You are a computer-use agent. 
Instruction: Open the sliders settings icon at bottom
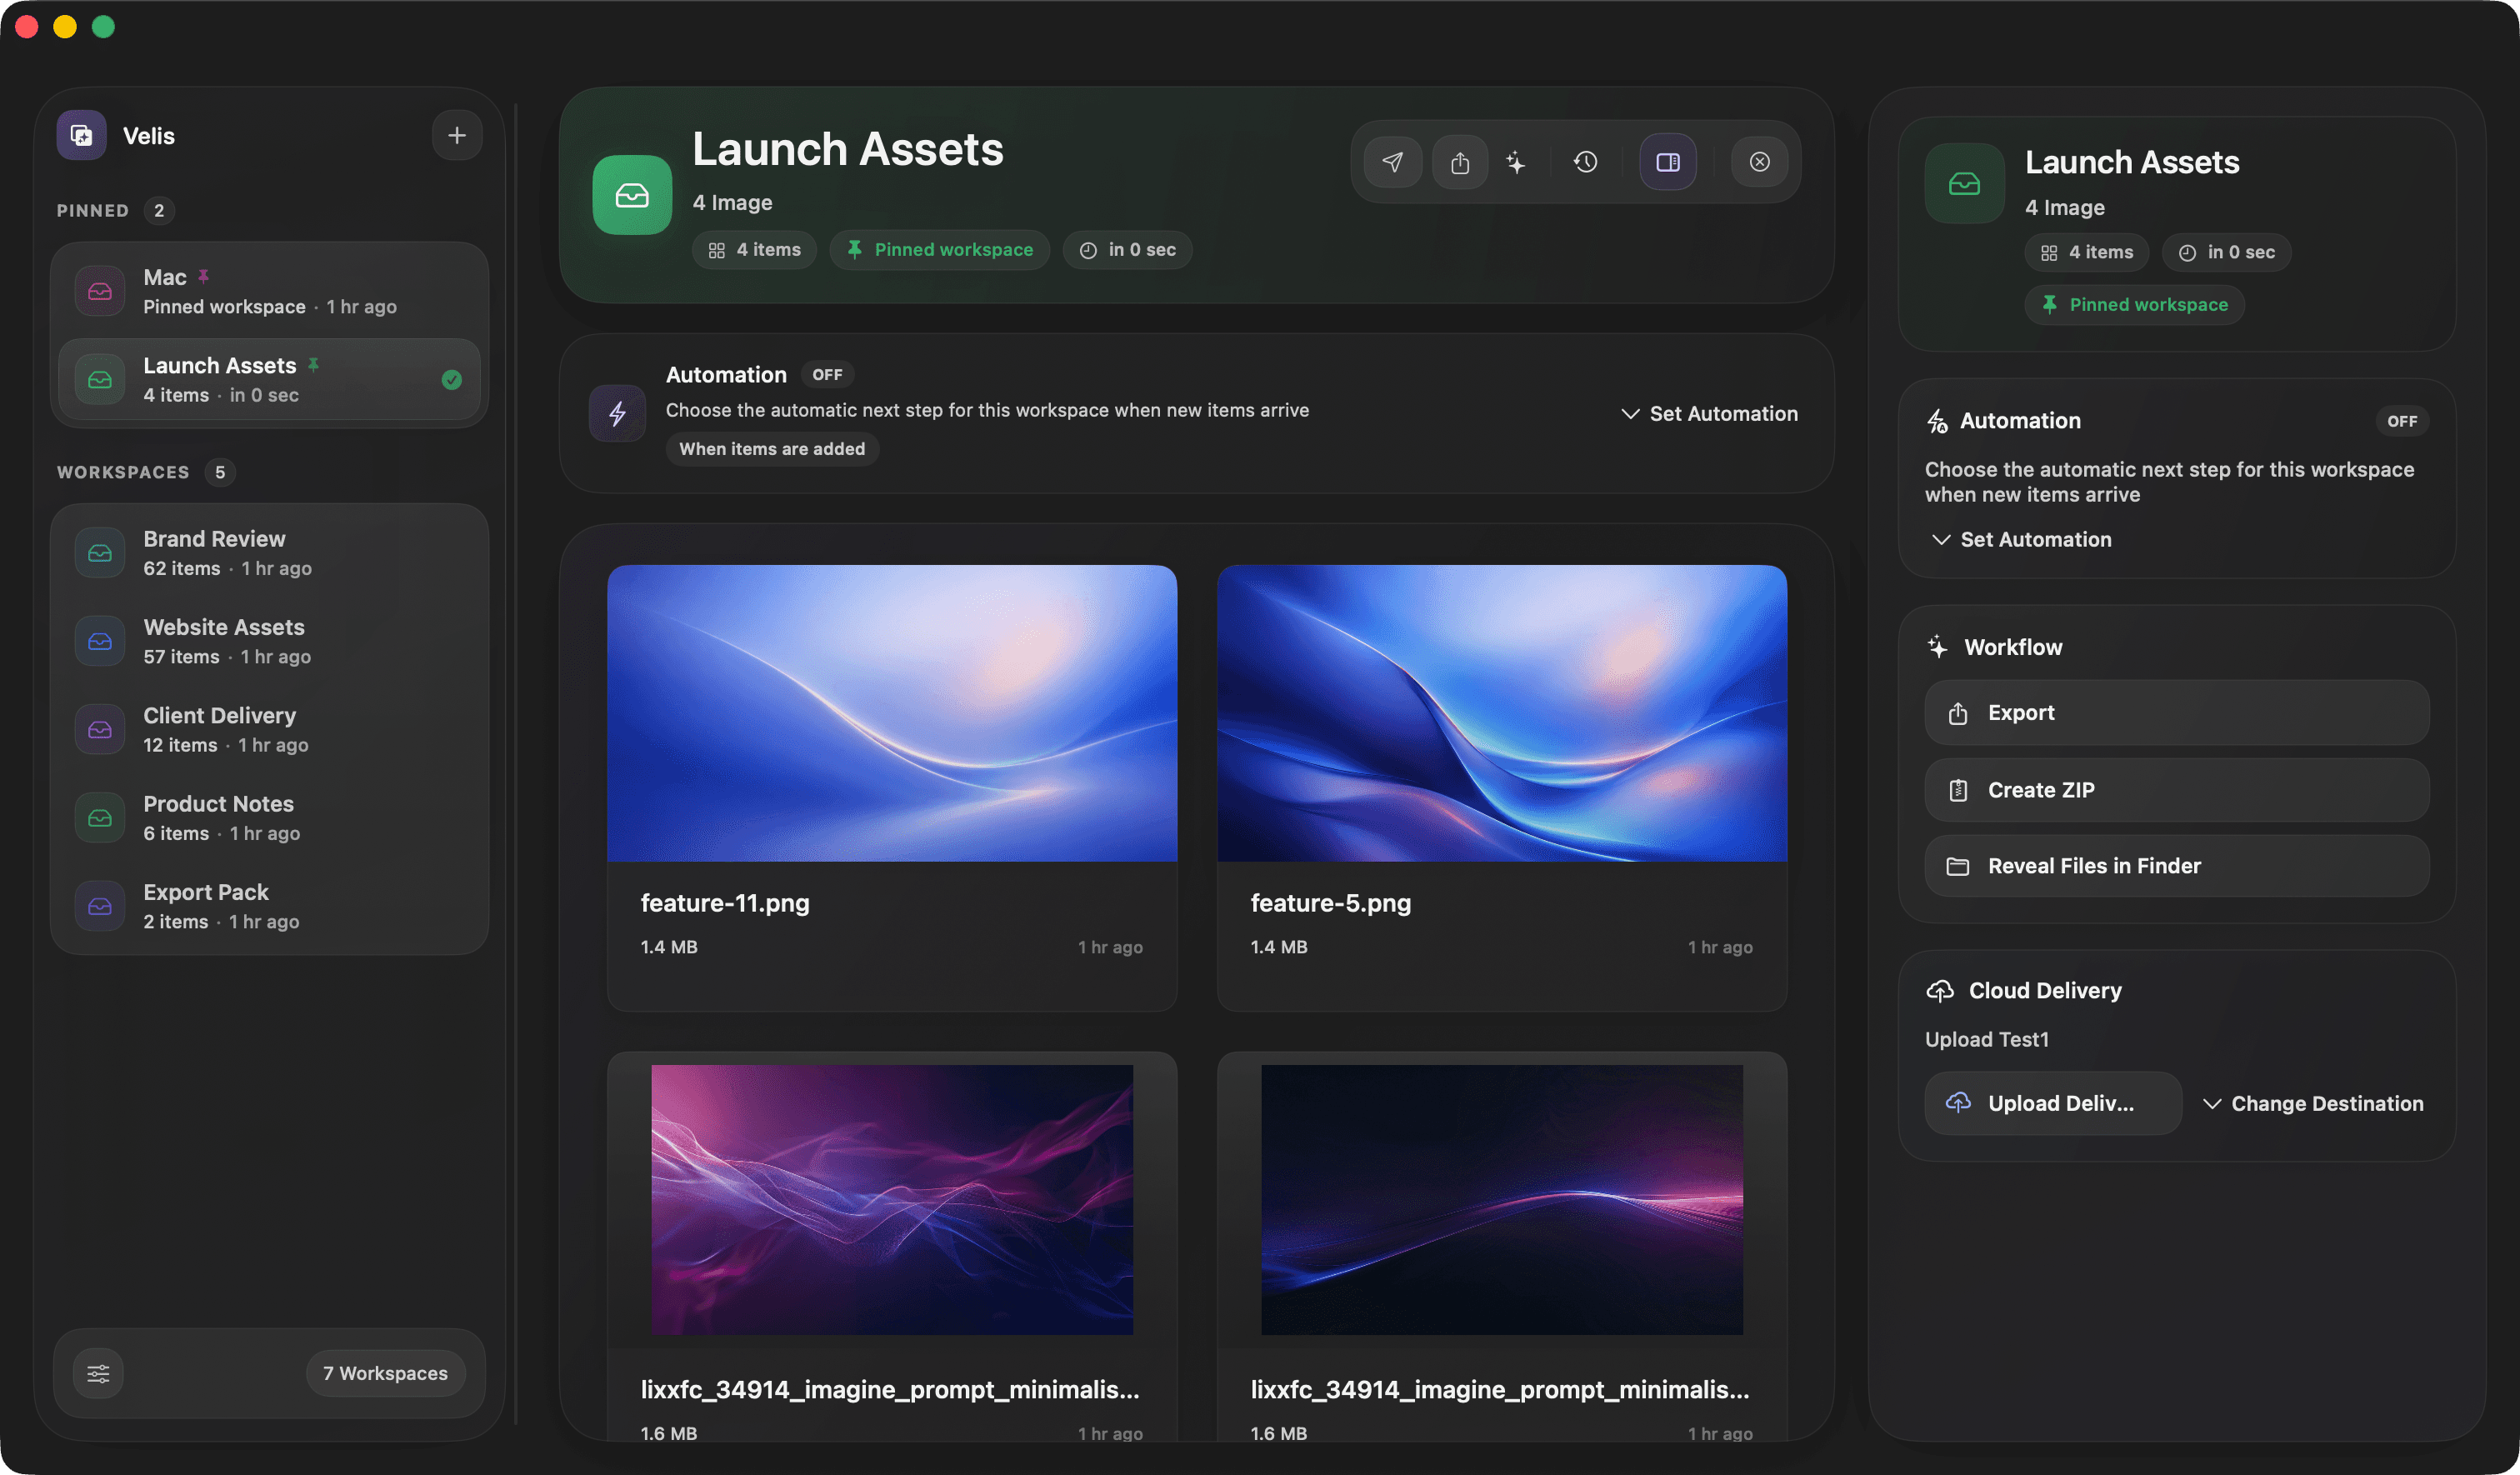(98, 1373)
